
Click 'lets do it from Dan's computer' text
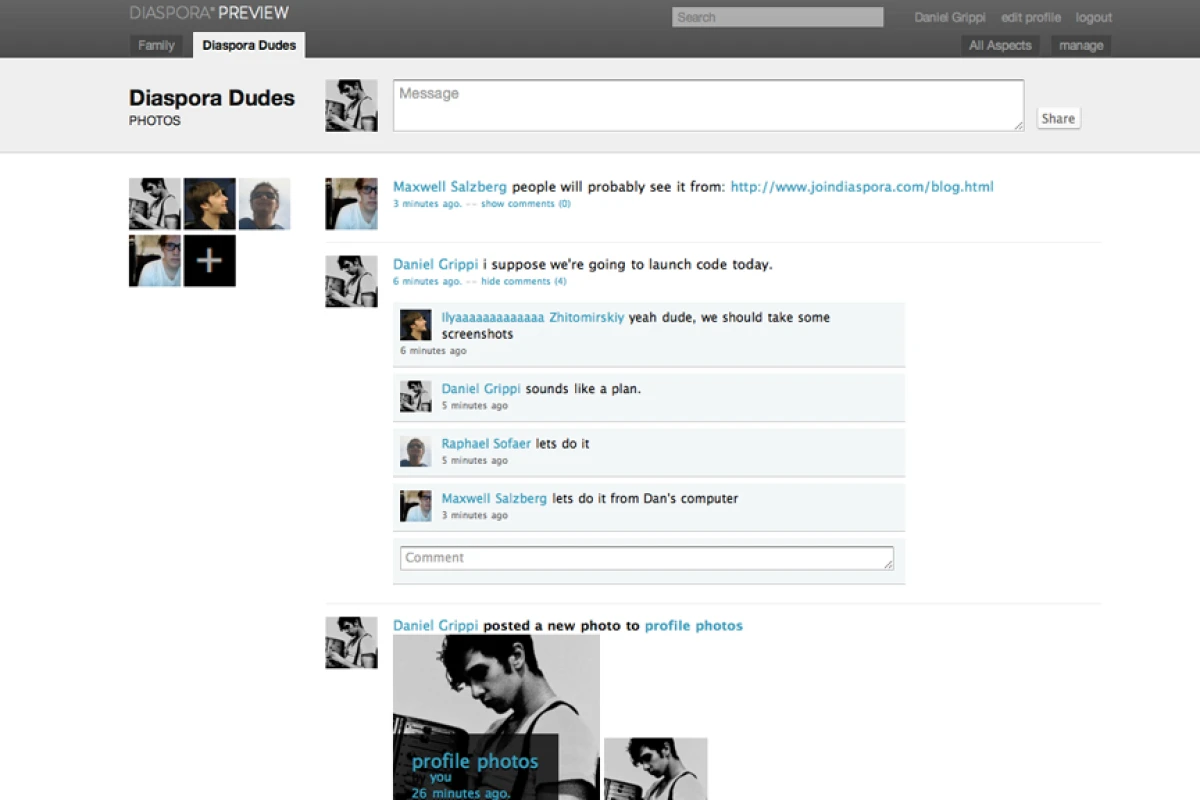645,499
